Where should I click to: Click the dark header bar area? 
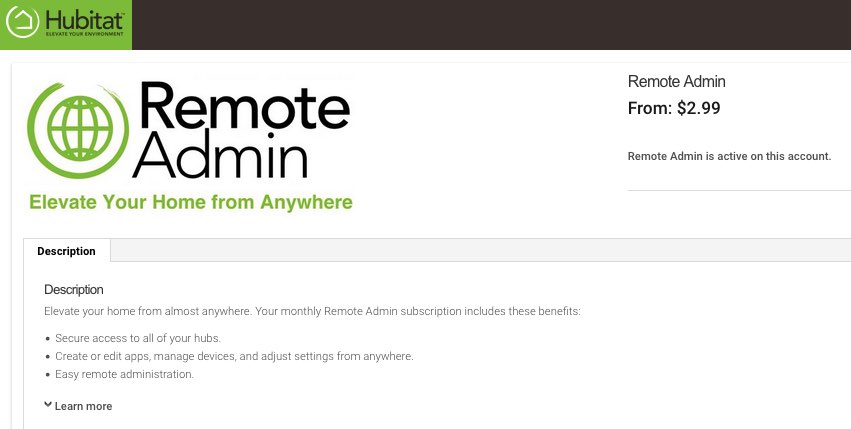[x=491, y=24]
